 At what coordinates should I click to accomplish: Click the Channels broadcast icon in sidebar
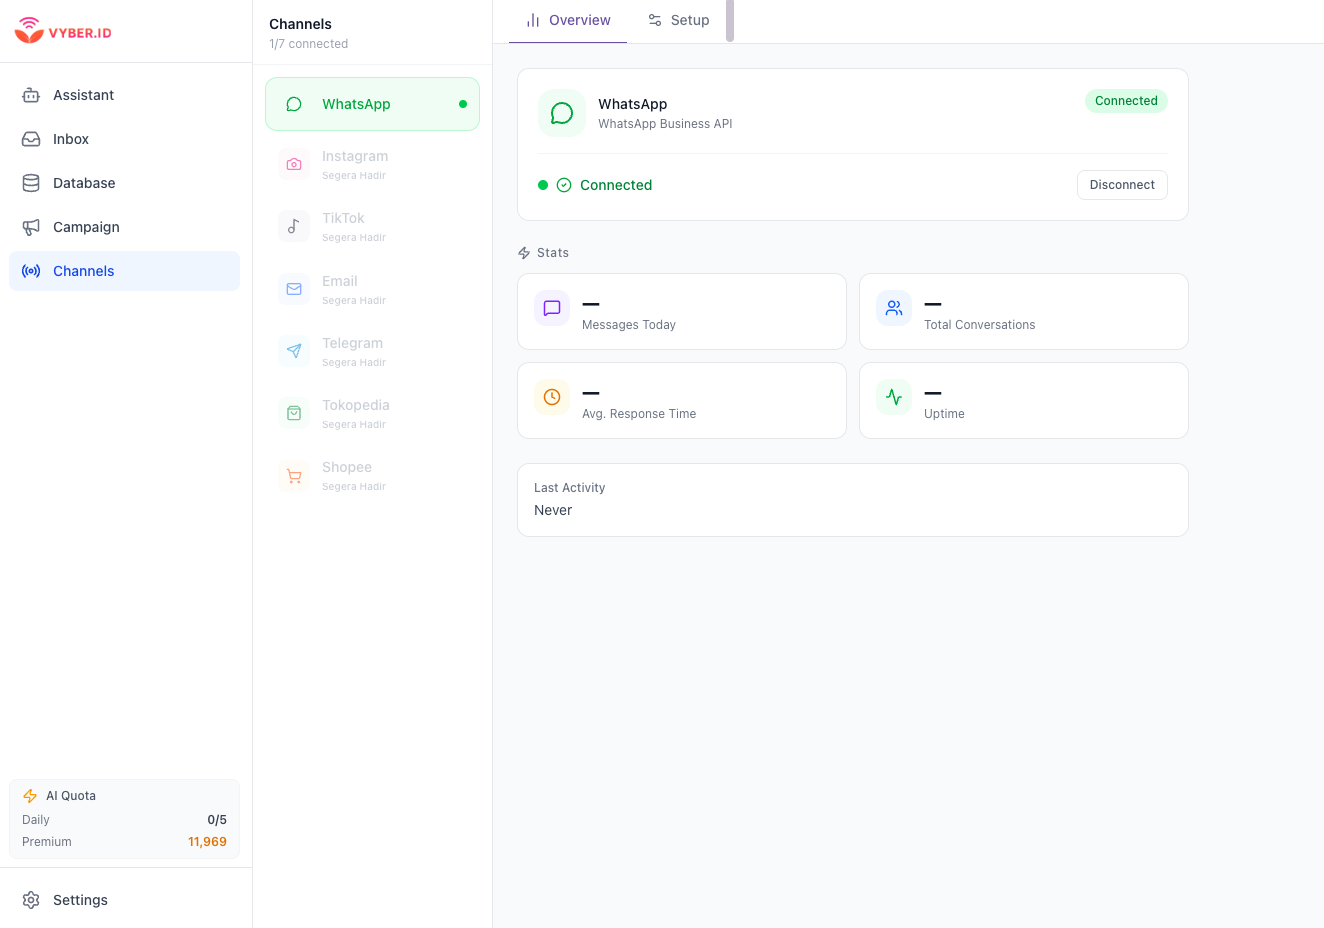point(31,271)
